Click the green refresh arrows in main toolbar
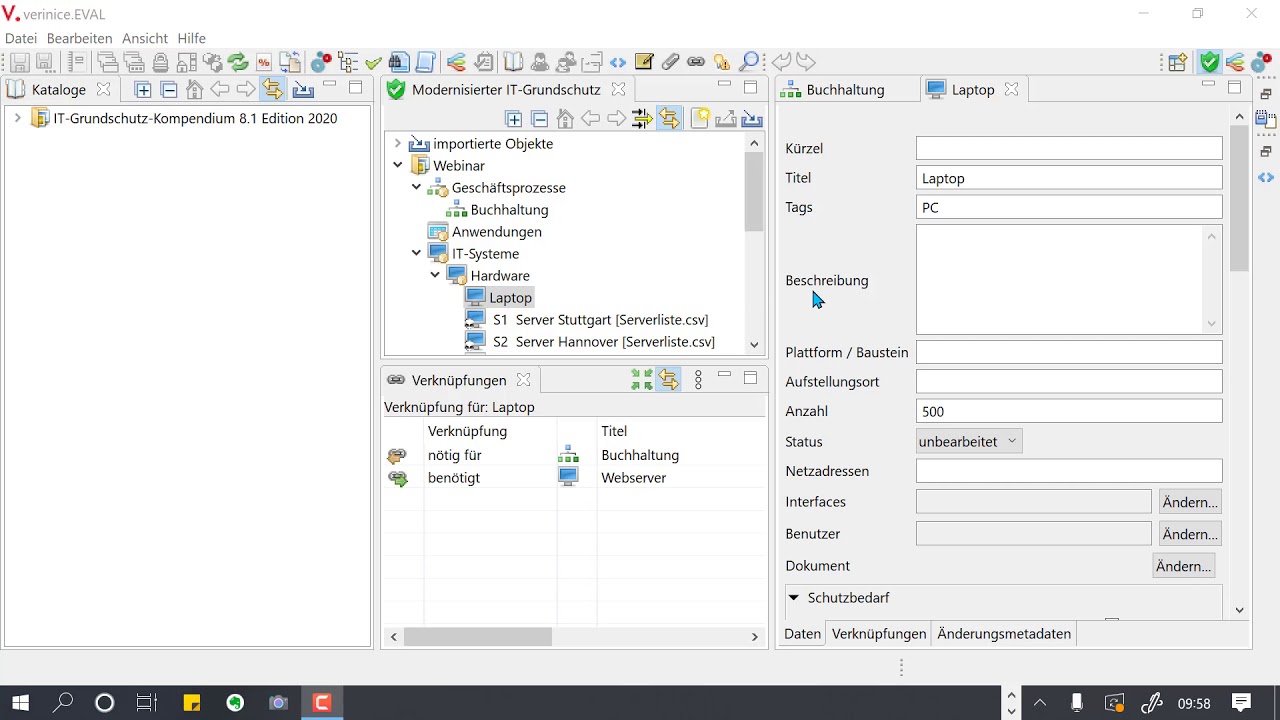Viewport: 1280px width, 720px height. [238, 62]
